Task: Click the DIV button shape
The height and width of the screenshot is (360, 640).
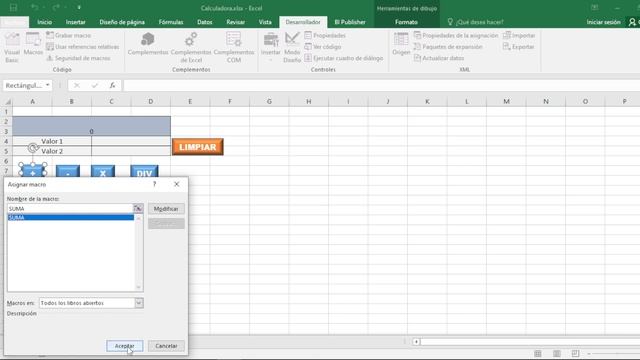Action: (x=144, y=171)
